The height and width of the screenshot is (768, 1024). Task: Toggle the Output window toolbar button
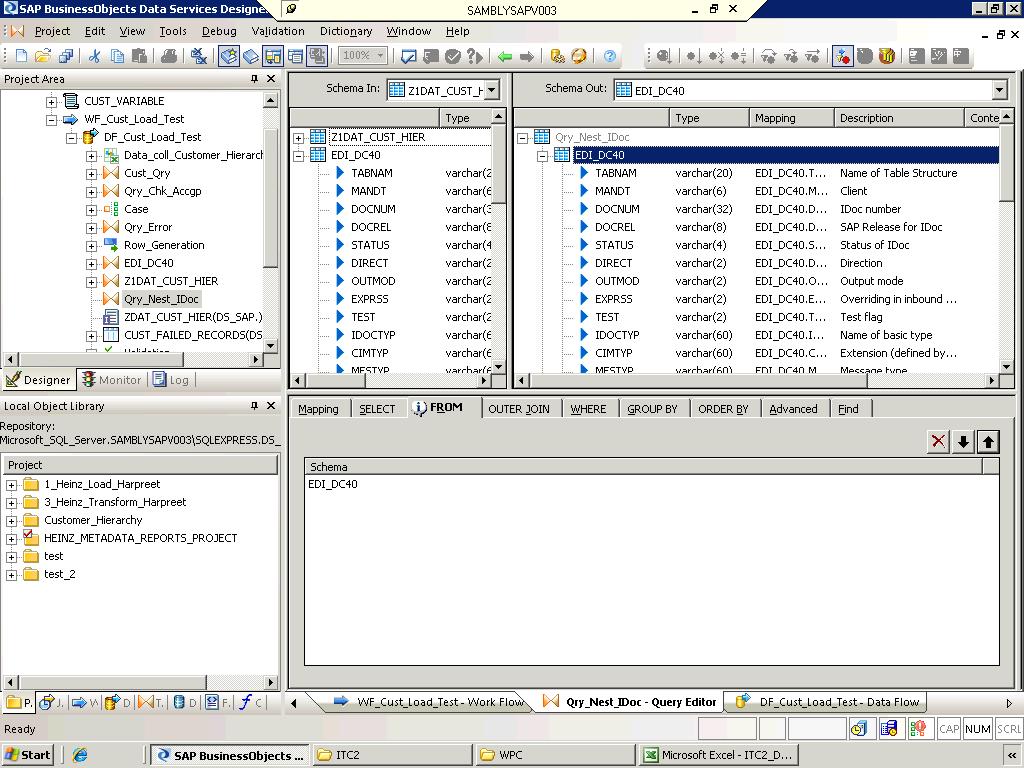pos(317,56)
